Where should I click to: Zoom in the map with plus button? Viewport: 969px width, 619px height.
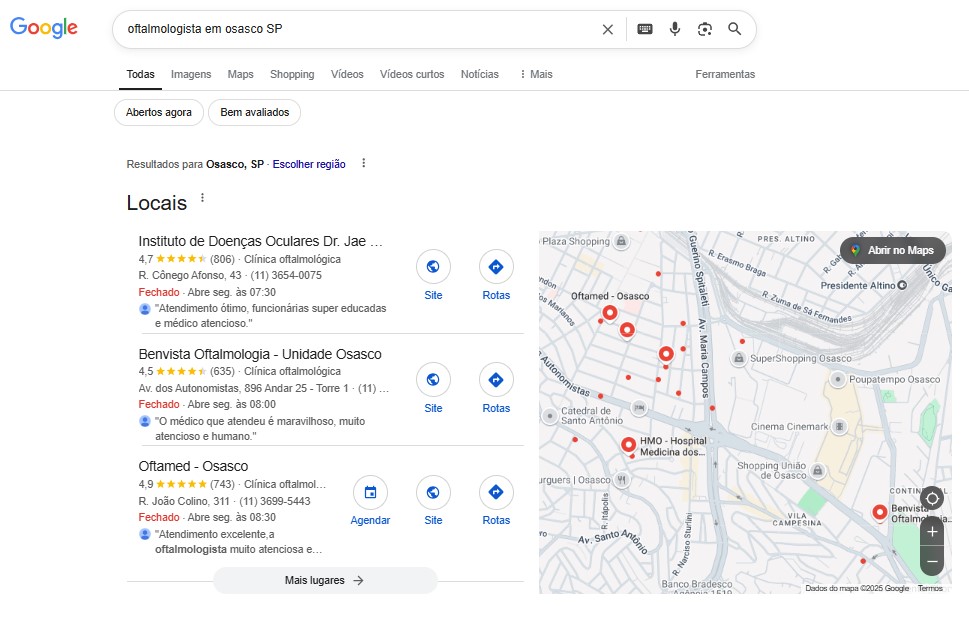click(932, 531)
